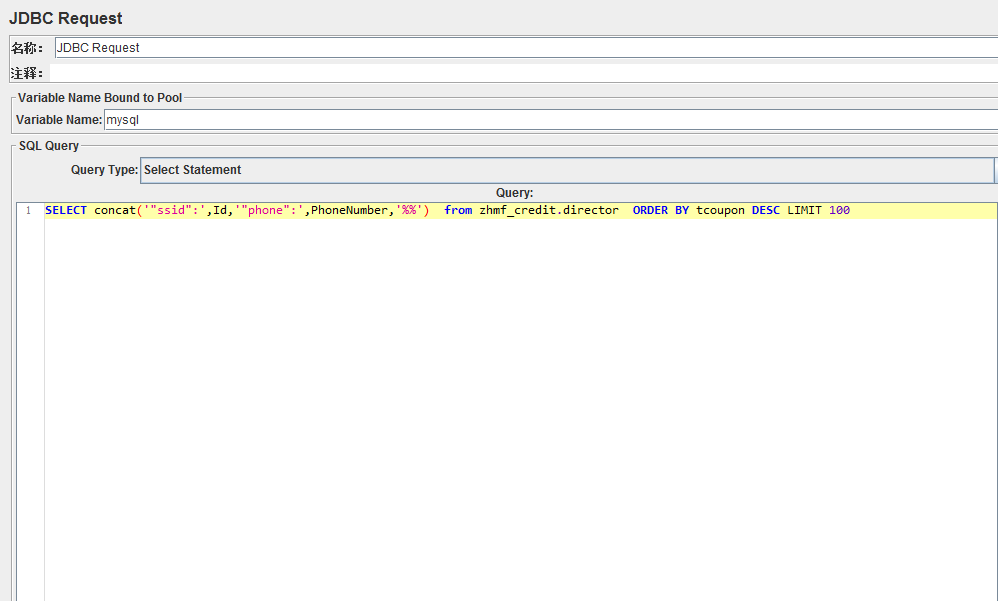Screen dimensions: 998x601
Task: Click the 名称 name input field
Action: 526,48
